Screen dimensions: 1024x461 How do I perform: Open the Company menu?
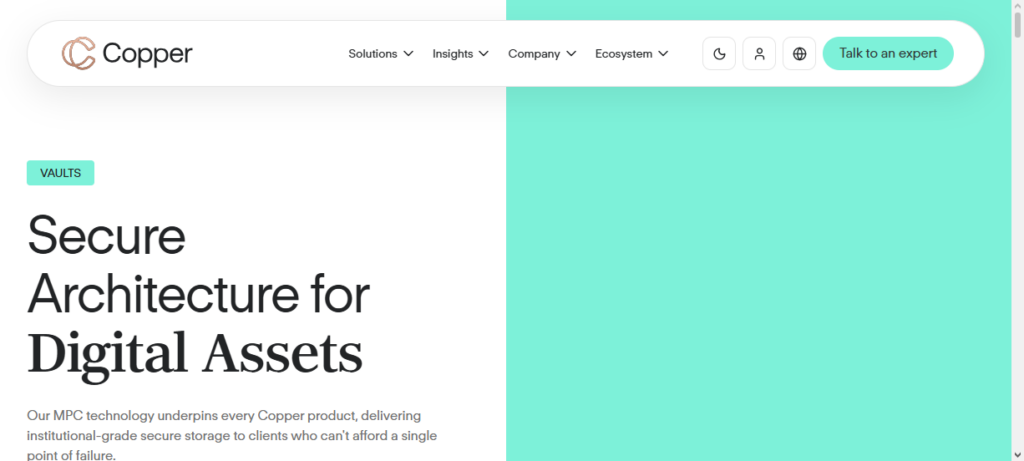(x=542, y=54)
